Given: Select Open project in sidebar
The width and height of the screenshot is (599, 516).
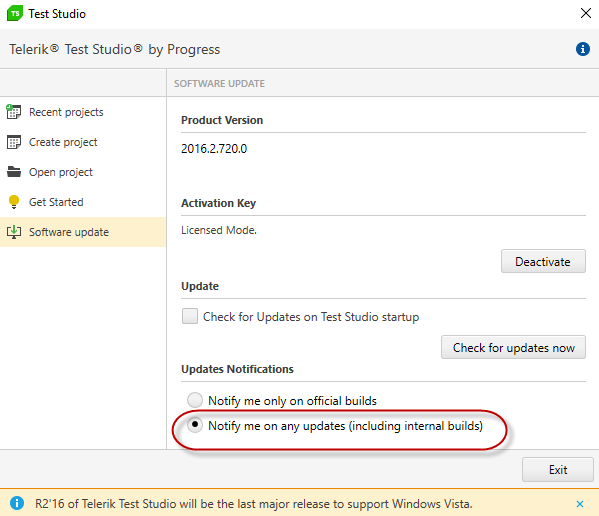Looking at the screenshot, I should [83, 172].
